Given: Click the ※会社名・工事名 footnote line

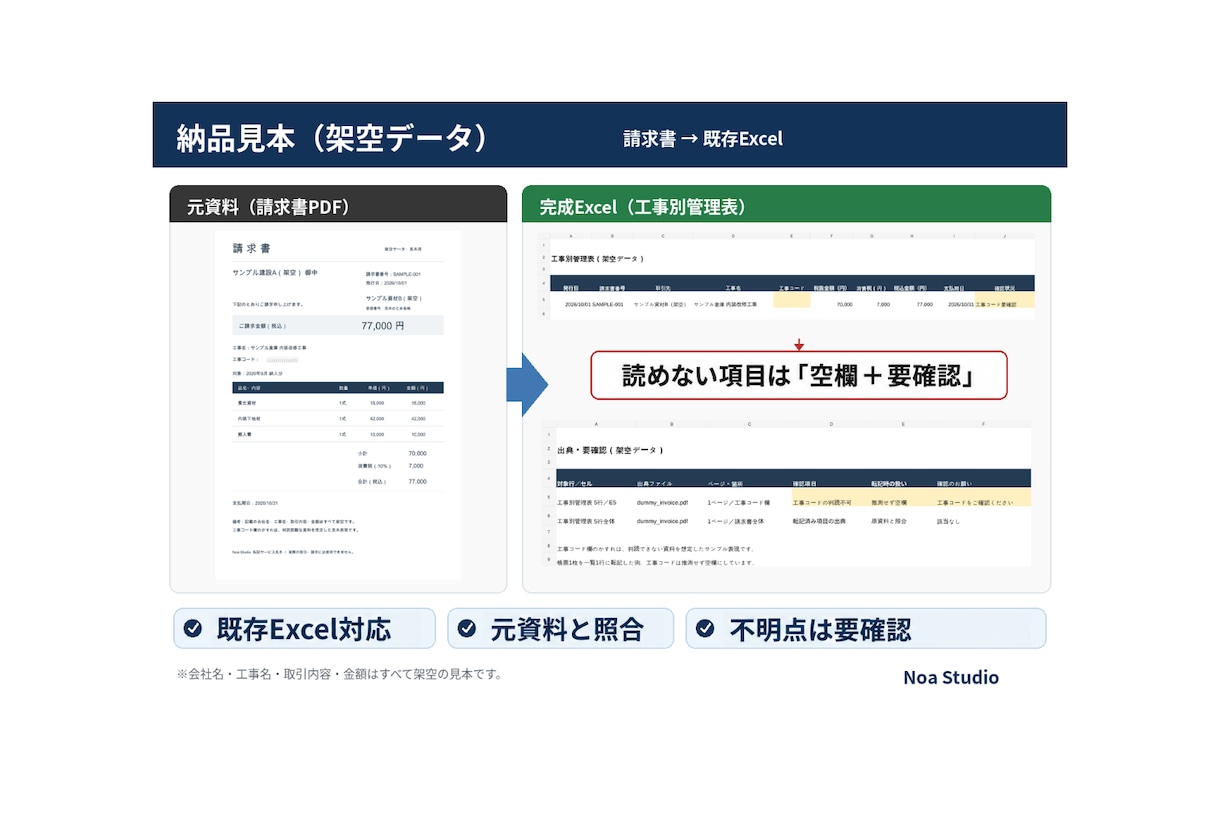Looking at the screenshot, I should [x=339, y=674].
